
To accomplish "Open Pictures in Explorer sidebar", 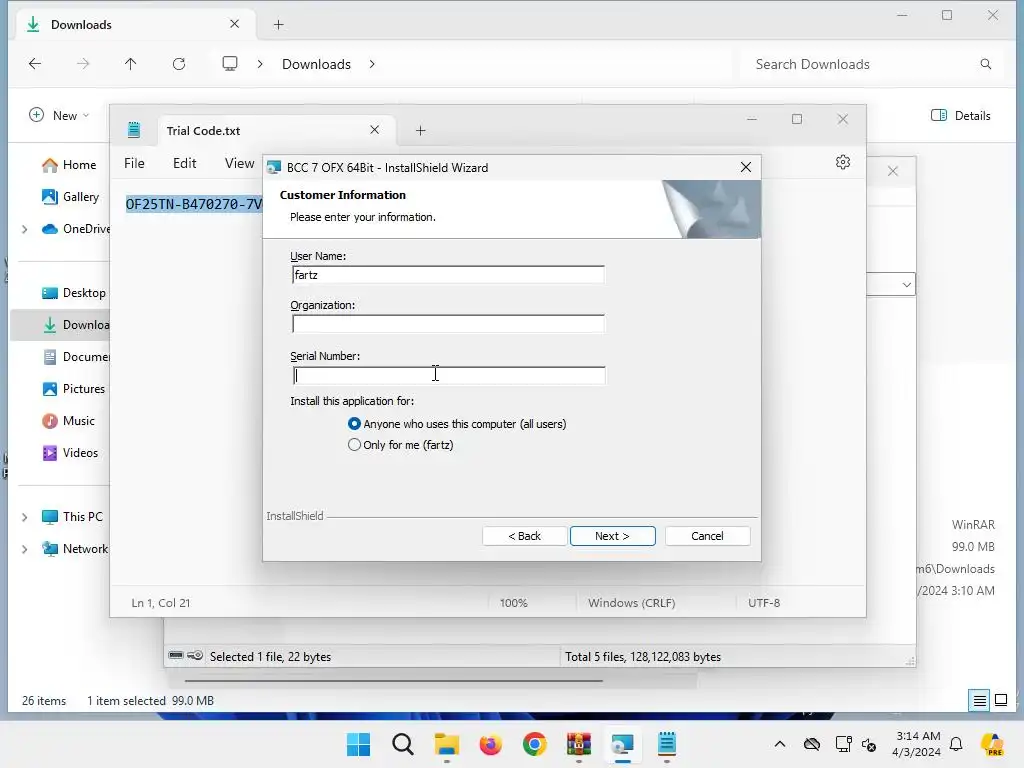I will tap(74, 389).
